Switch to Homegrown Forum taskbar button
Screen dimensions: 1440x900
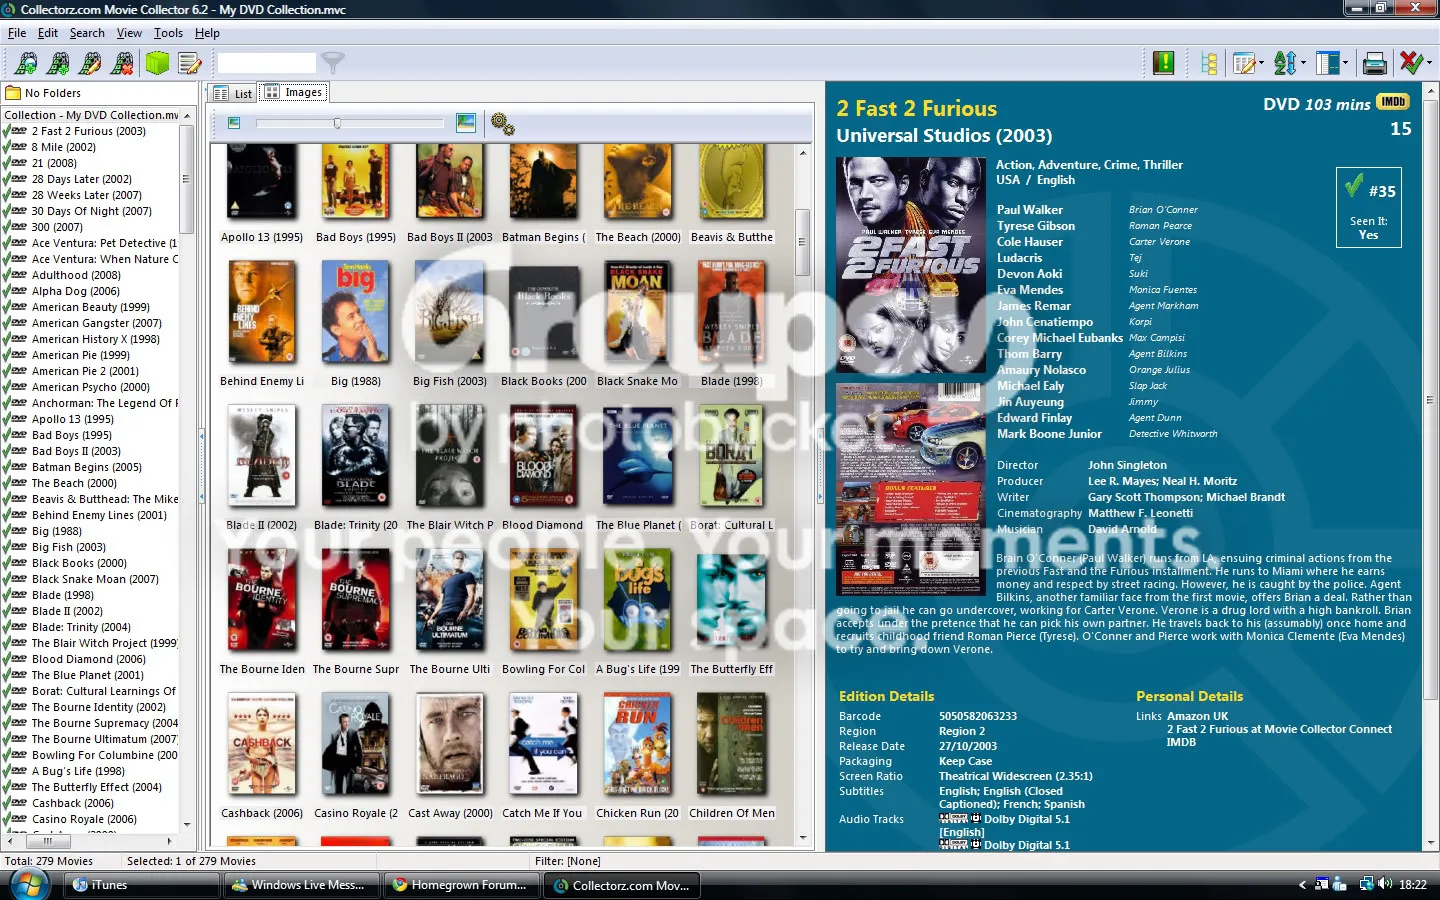pyautogui.click(x=462, y=885)
